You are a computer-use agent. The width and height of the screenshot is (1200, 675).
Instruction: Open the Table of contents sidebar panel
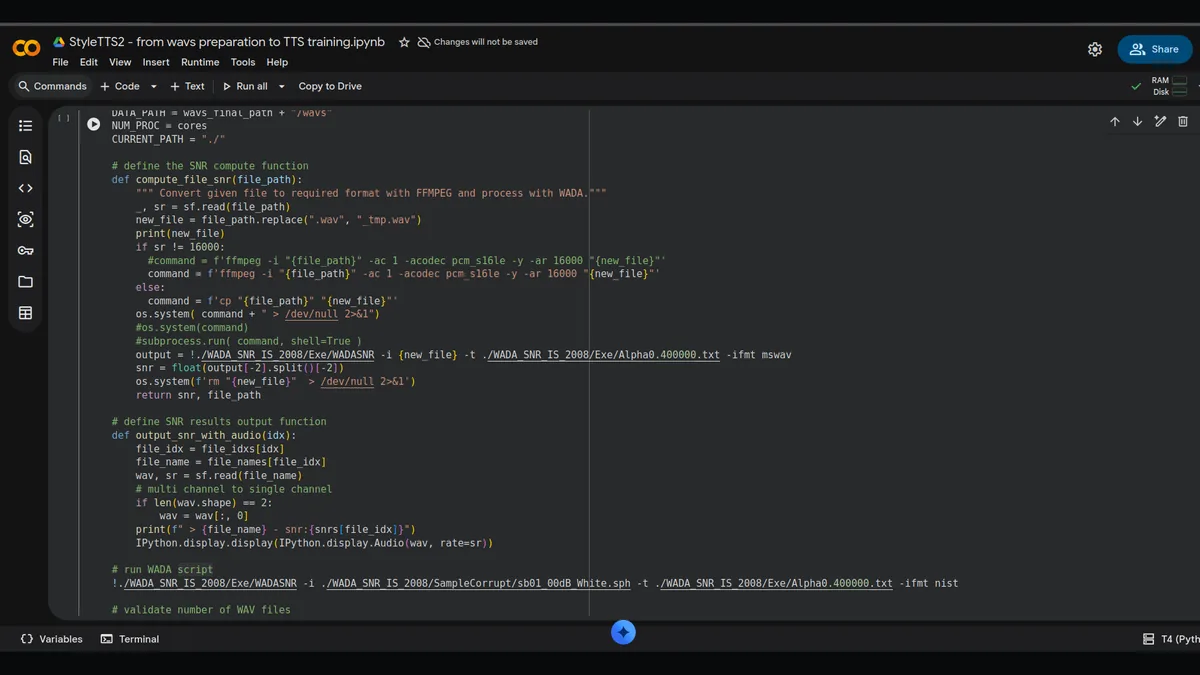(26, 125)
